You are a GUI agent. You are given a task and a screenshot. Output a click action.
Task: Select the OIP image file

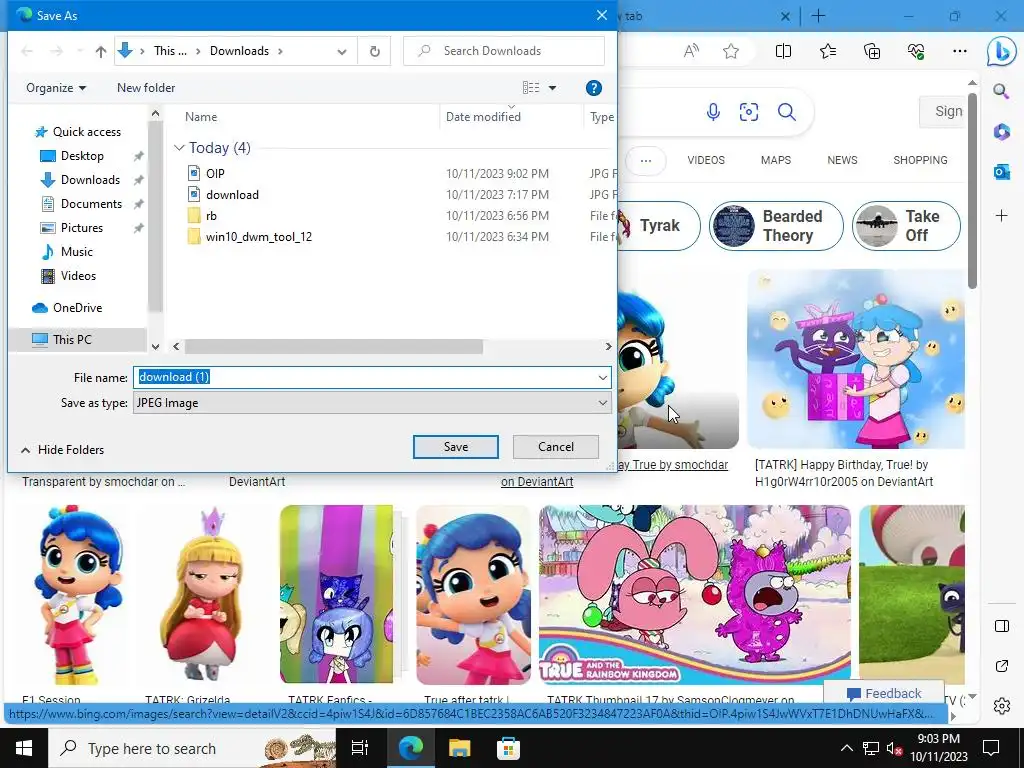(215, 174)
